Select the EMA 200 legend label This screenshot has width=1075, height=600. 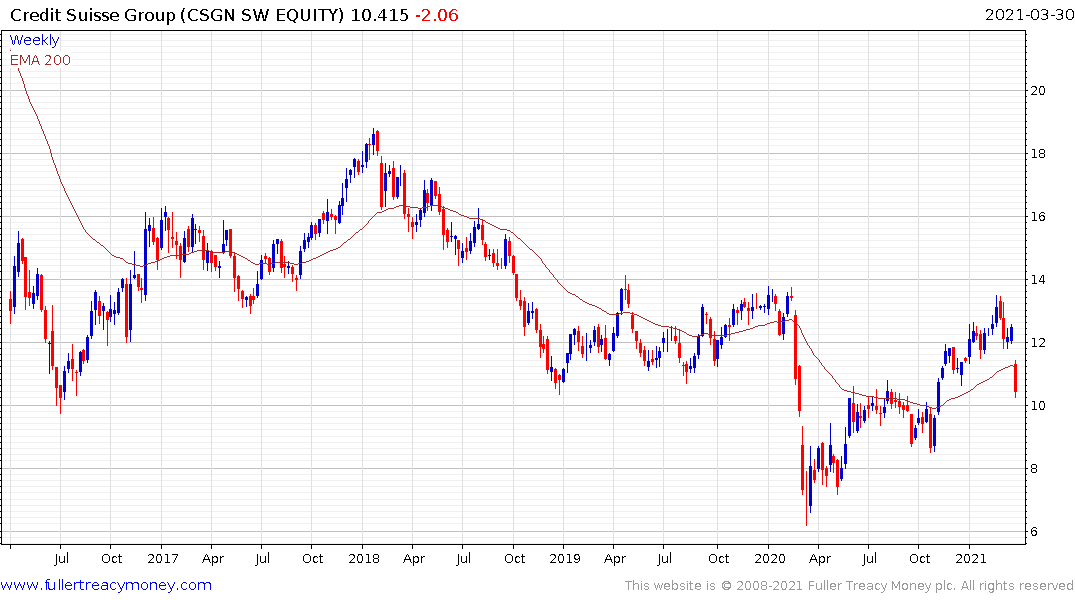click(40, 60)
